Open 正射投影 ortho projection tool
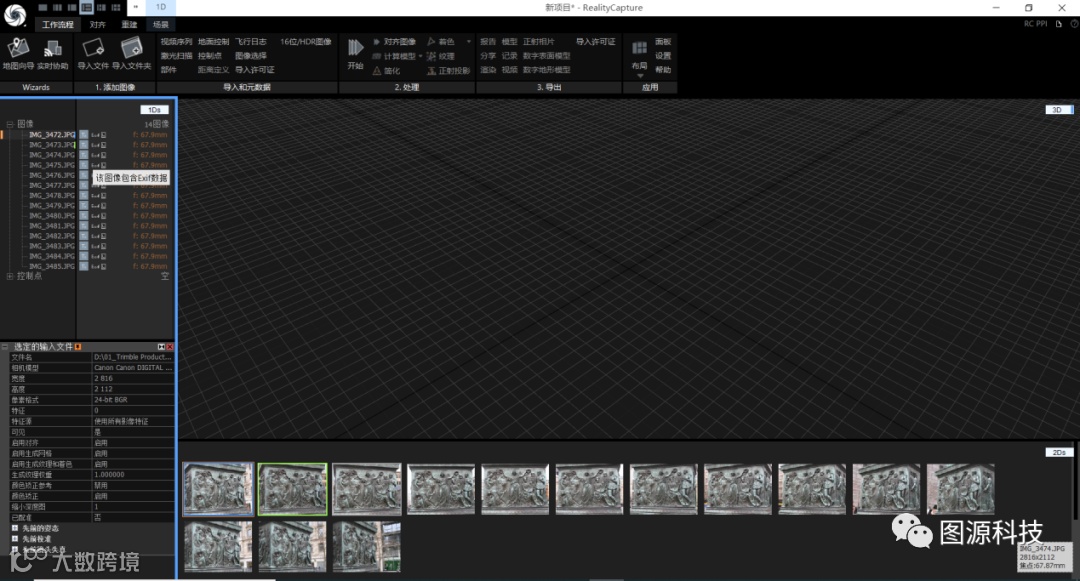 [448, 71]
